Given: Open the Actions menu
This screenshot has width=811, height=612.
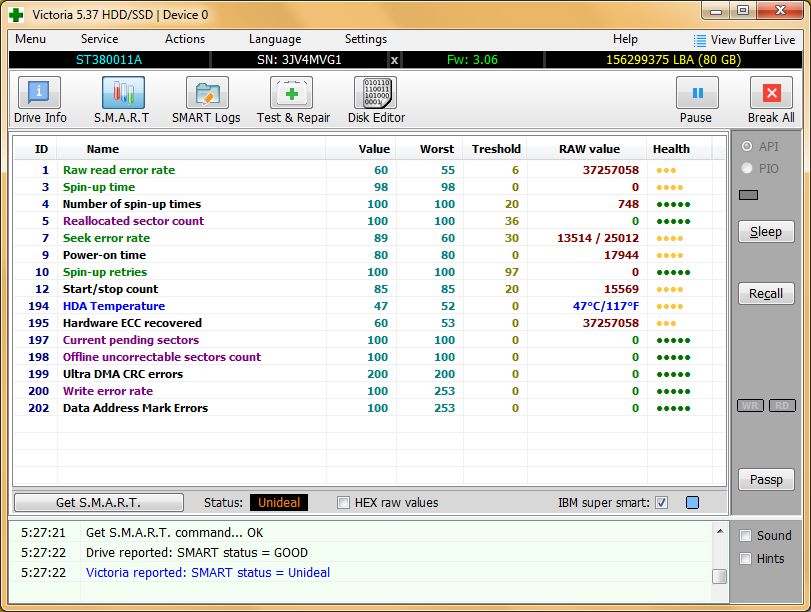Looking at the screenshot, I should (185, 39).
